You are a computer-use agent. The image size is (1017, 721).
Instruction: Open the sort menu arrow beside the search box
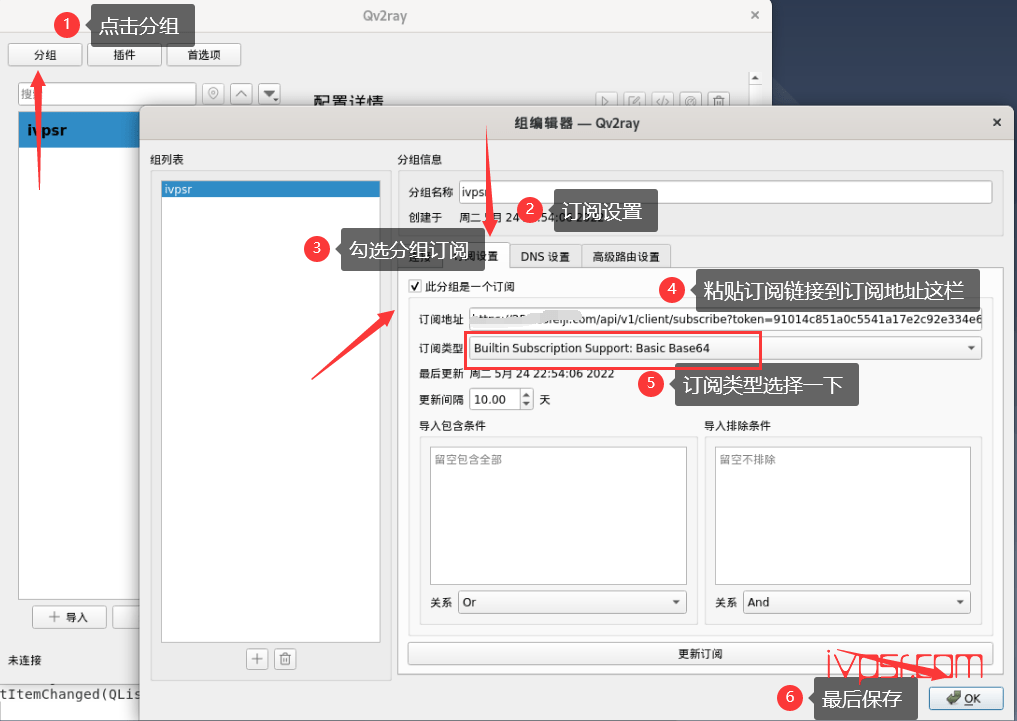tap(269, 94)
